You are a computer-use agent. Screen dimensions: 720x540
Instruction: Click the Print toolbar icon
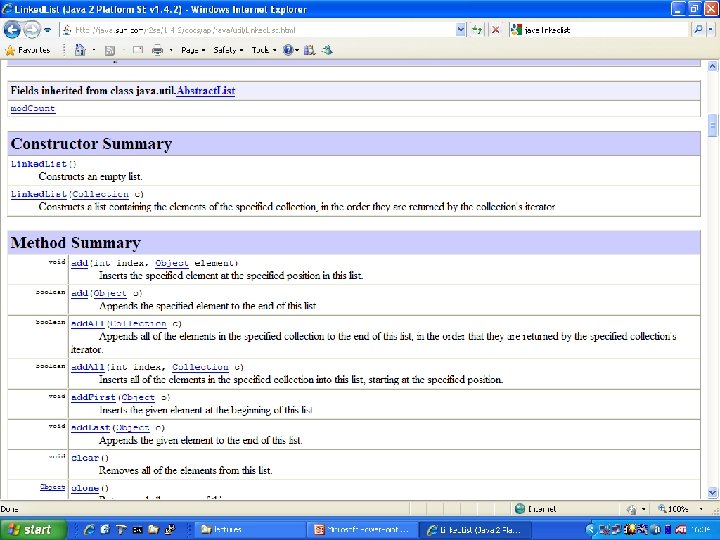[157, 50]
